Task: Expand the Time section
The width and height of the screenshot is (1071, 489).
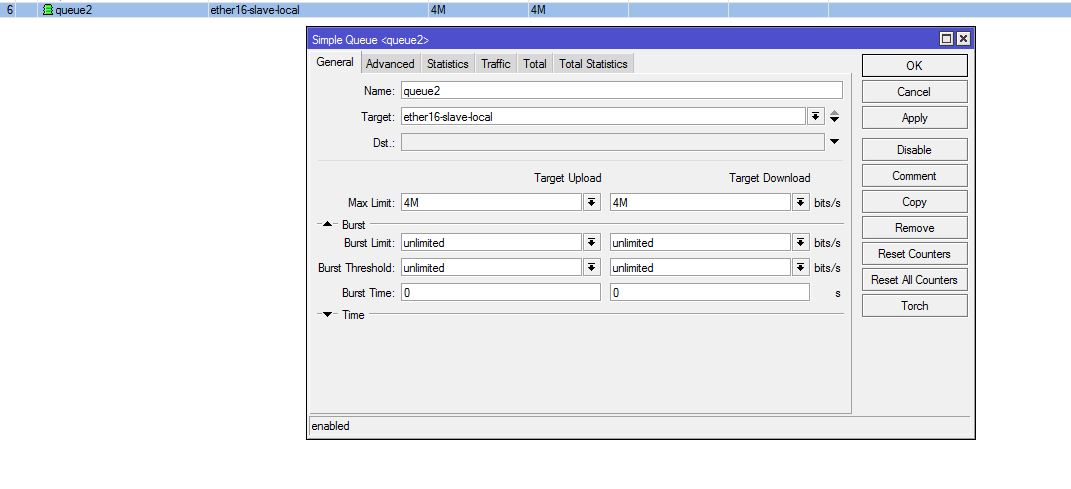Action: [327, 315]
